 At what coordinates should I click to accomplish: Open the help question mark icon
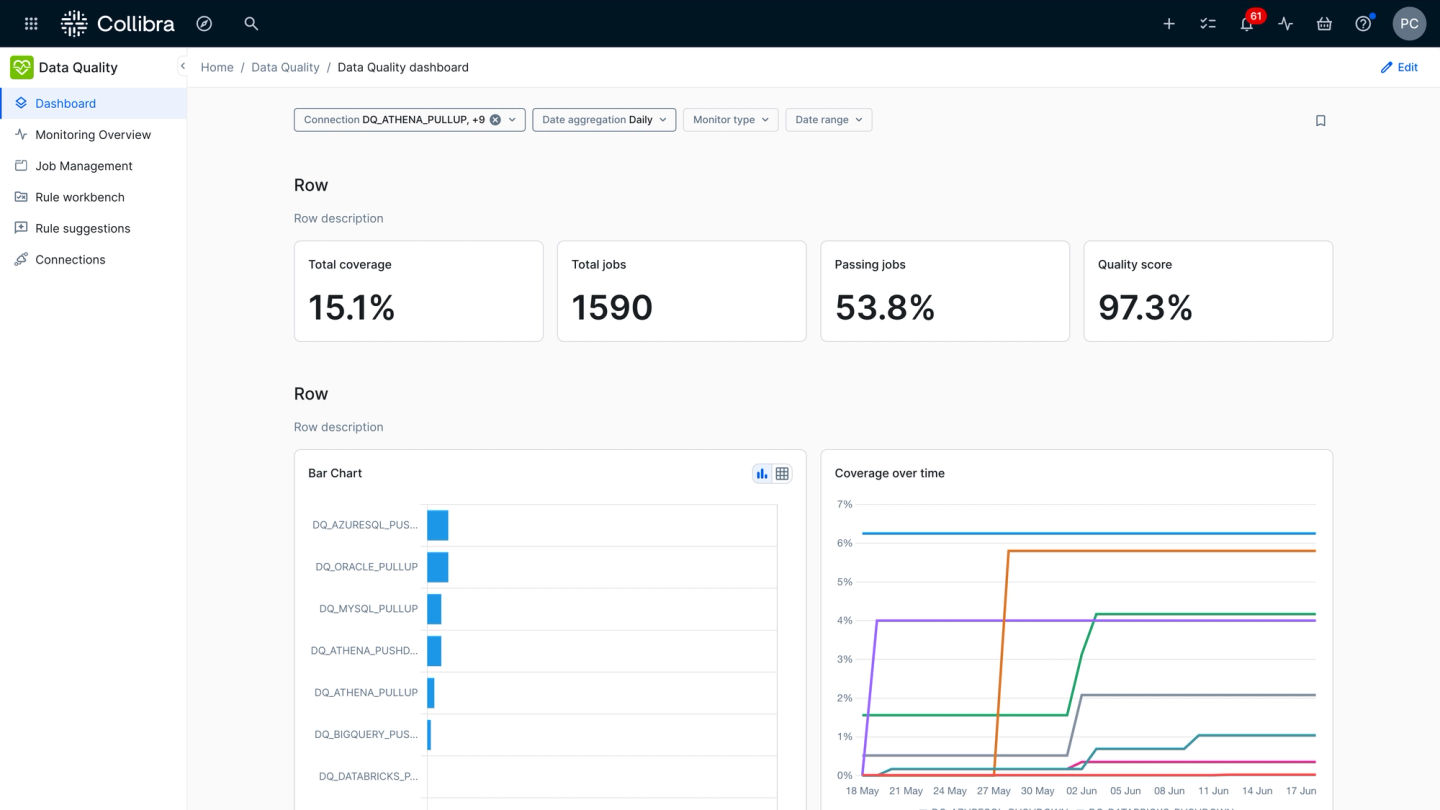[x=1363, y=24]
